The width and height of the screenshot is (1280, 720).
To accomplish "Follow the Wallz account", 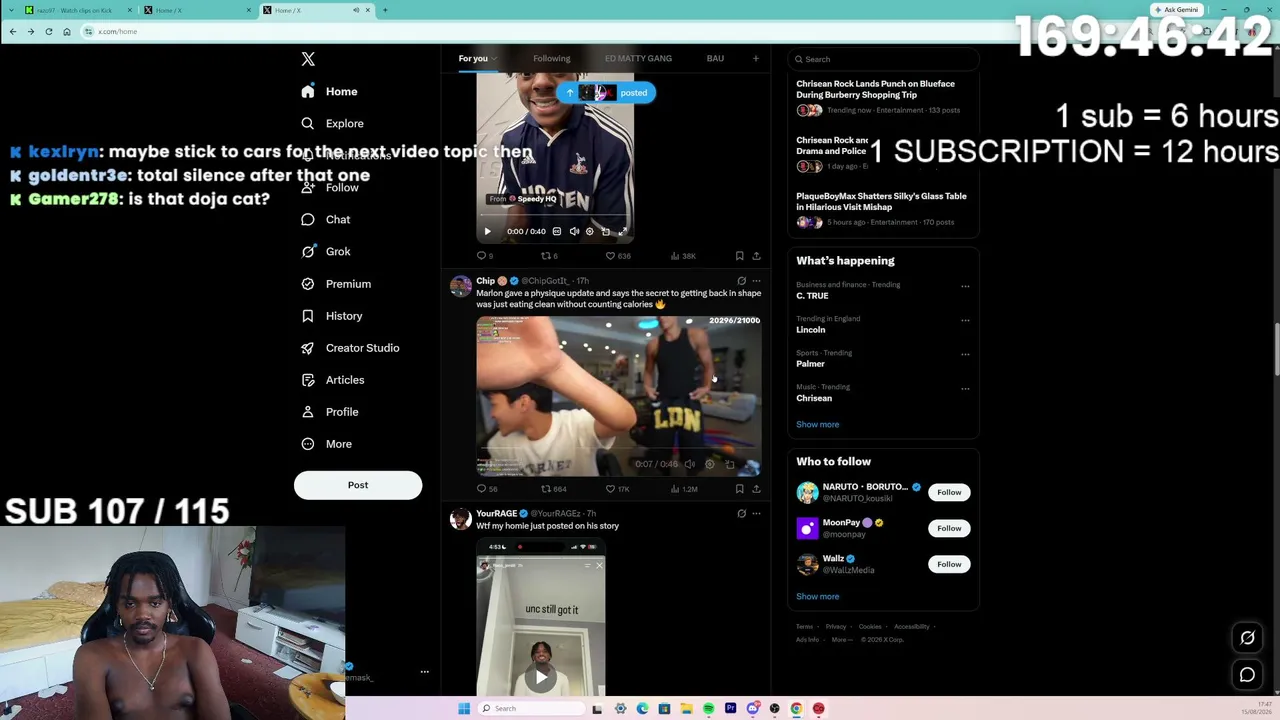I will tap(949, 564).
